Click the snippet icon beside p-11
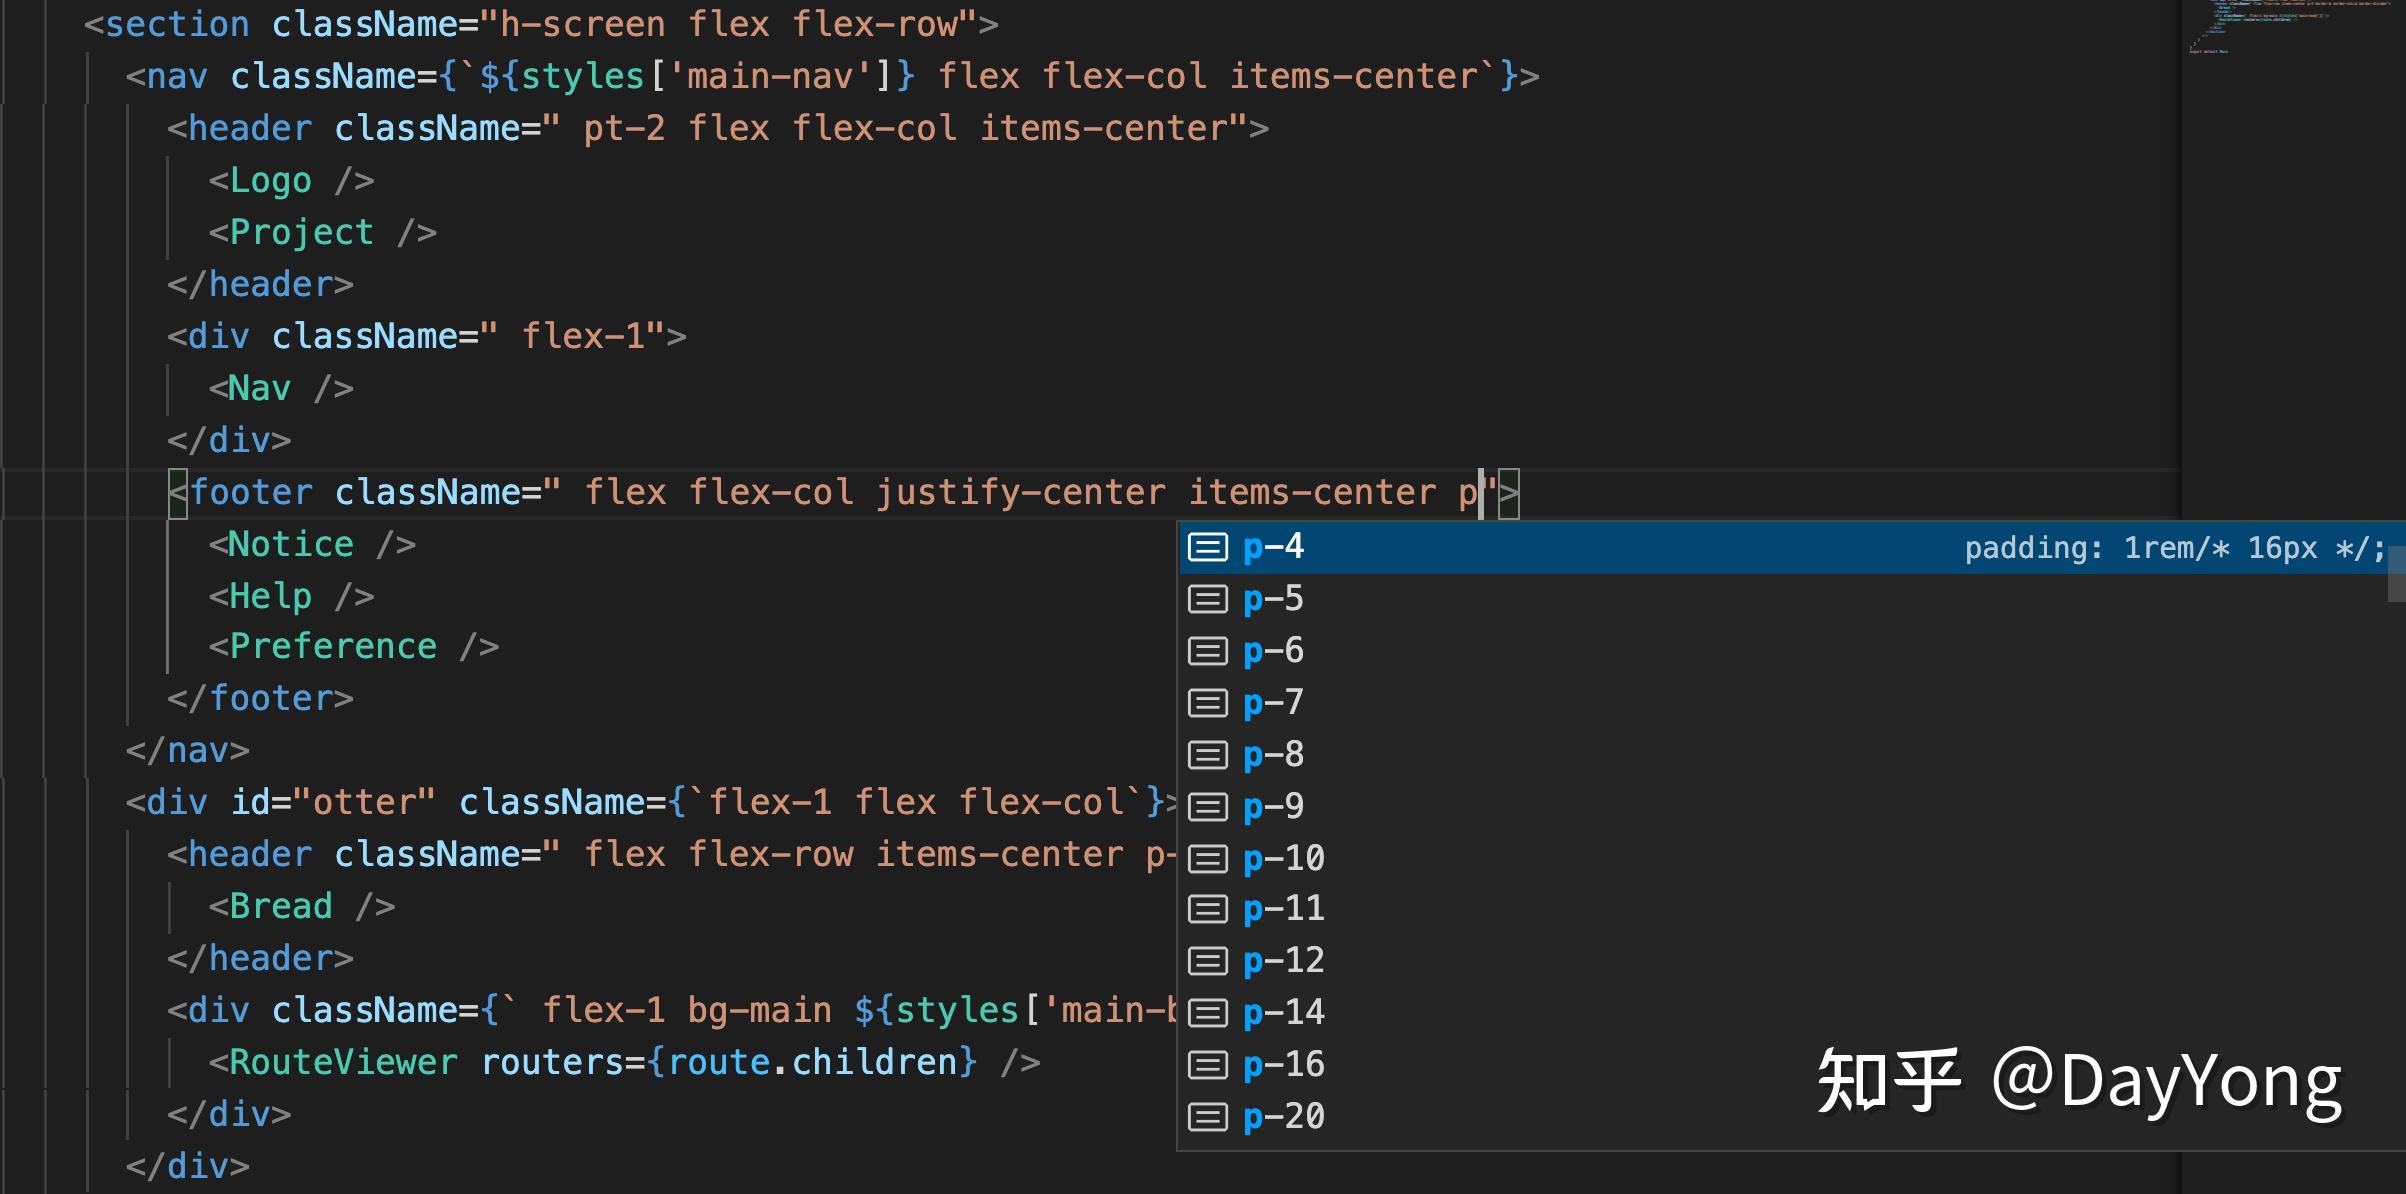2406x1194 pixels. click(x=1207, y=909)
